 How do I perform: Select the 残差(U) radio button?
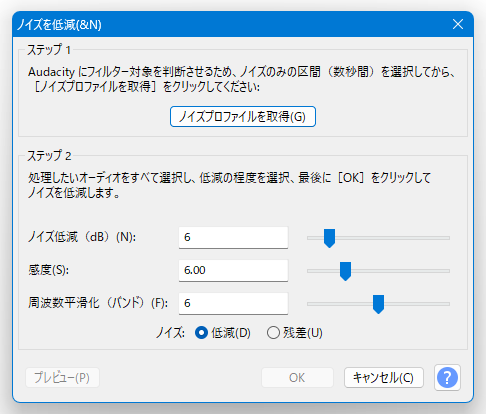point(295,333)
